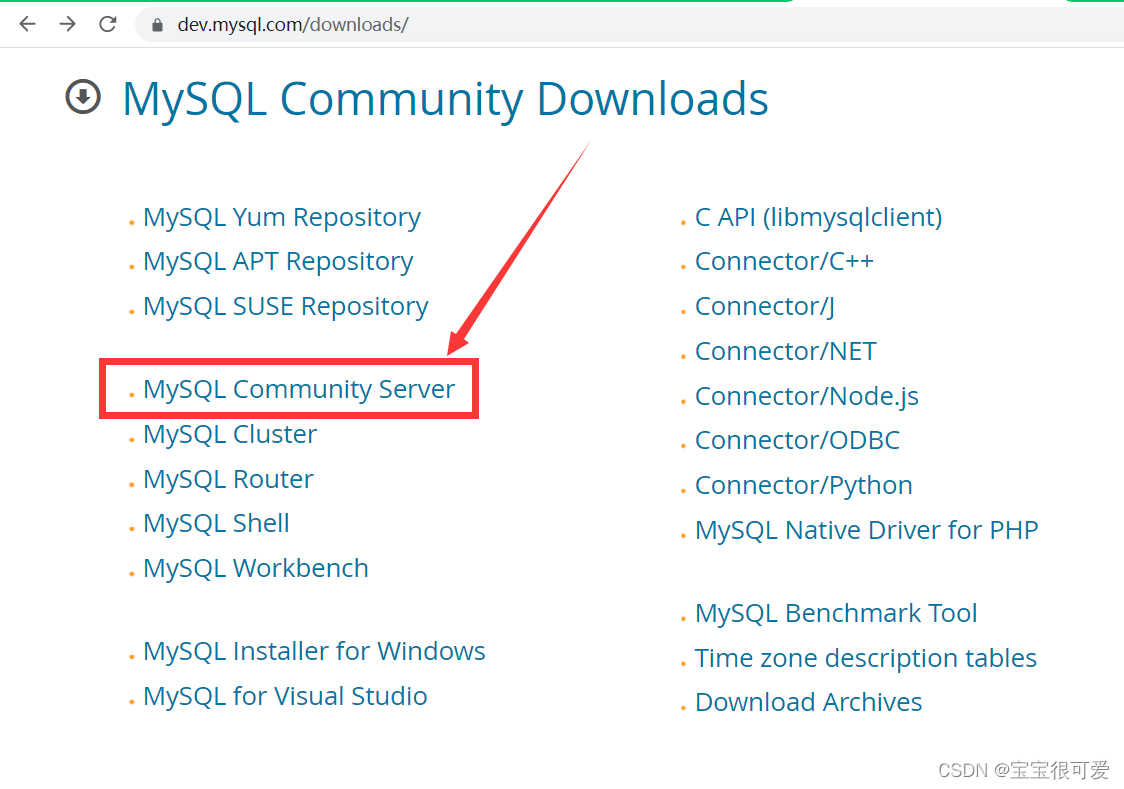Open Connector/C++ download link
The height and width of the screenshot is (789, 1124).
click(x=784, y=262)
